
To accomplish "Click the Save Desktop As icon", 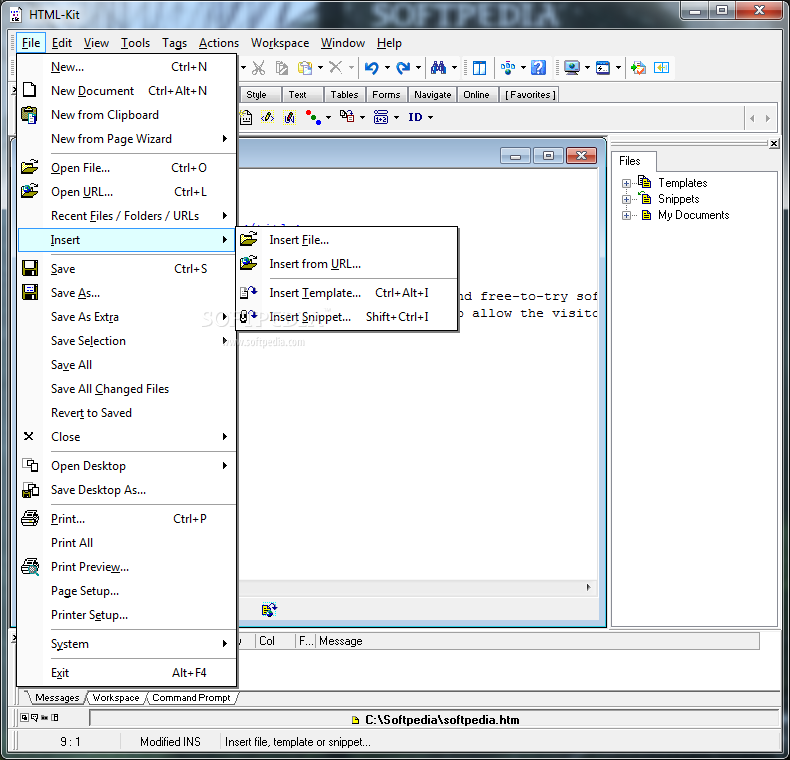I will [30, 489].
